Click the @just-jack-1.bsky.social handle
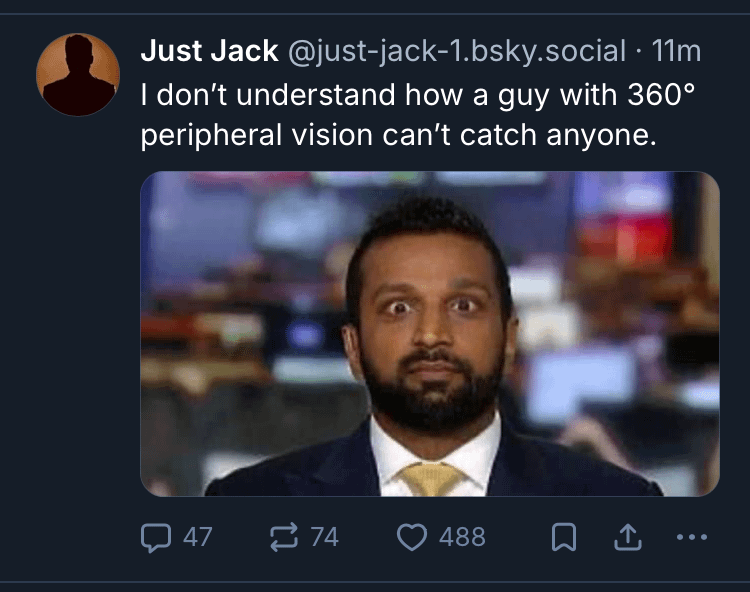750x592 pixels. [457, 50]
